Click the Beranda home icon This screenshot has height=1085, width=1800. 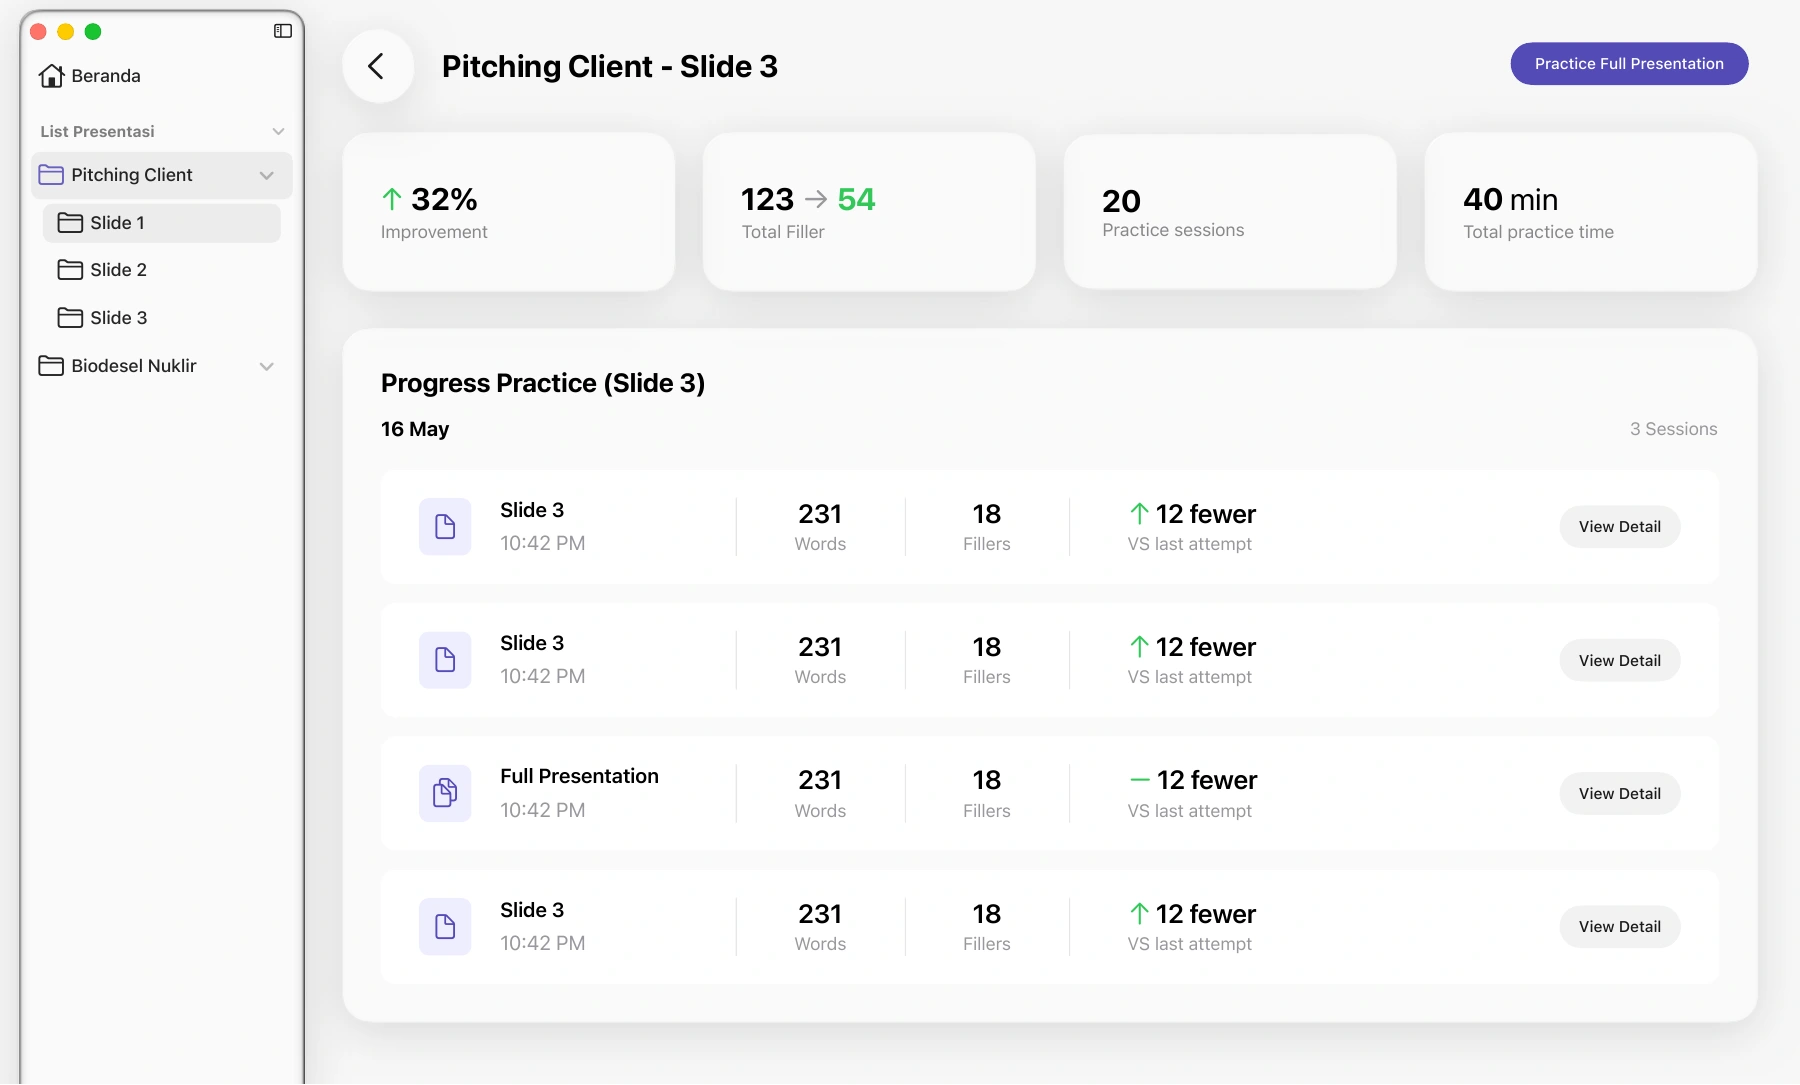[52, 76]
